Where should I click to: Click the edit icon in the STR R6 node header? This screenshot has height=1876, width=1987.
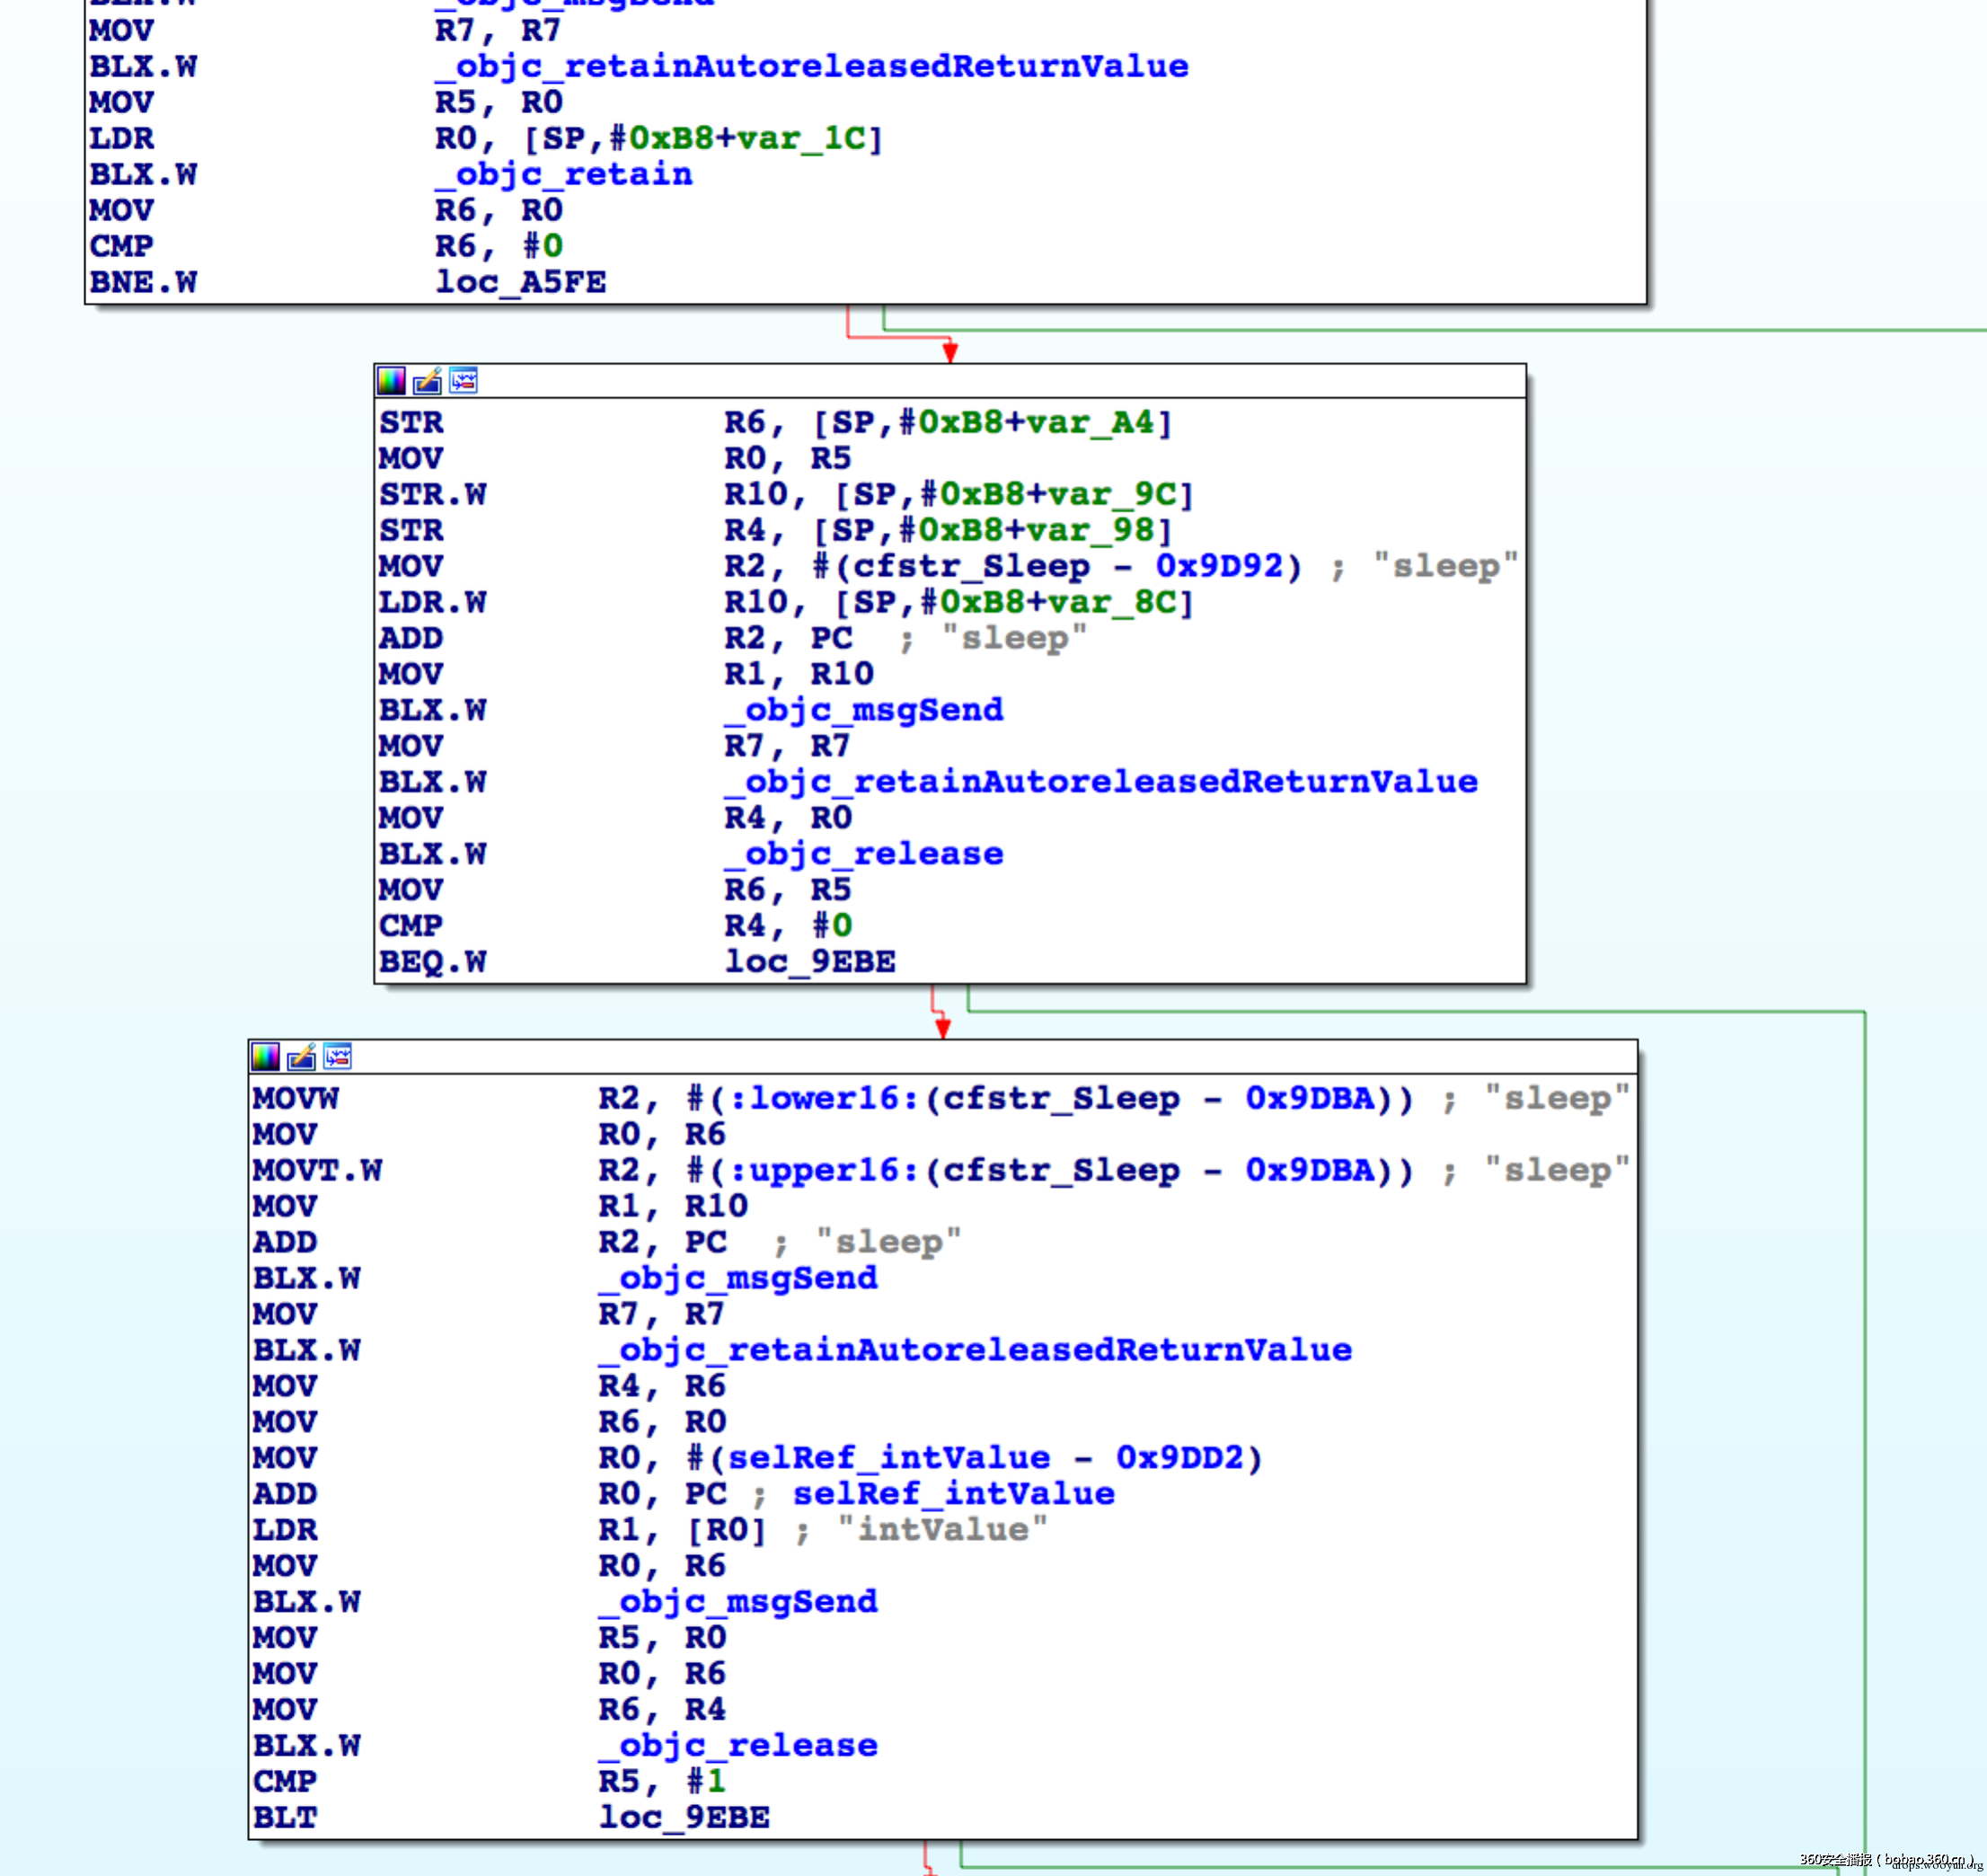[x=427, y=381]
